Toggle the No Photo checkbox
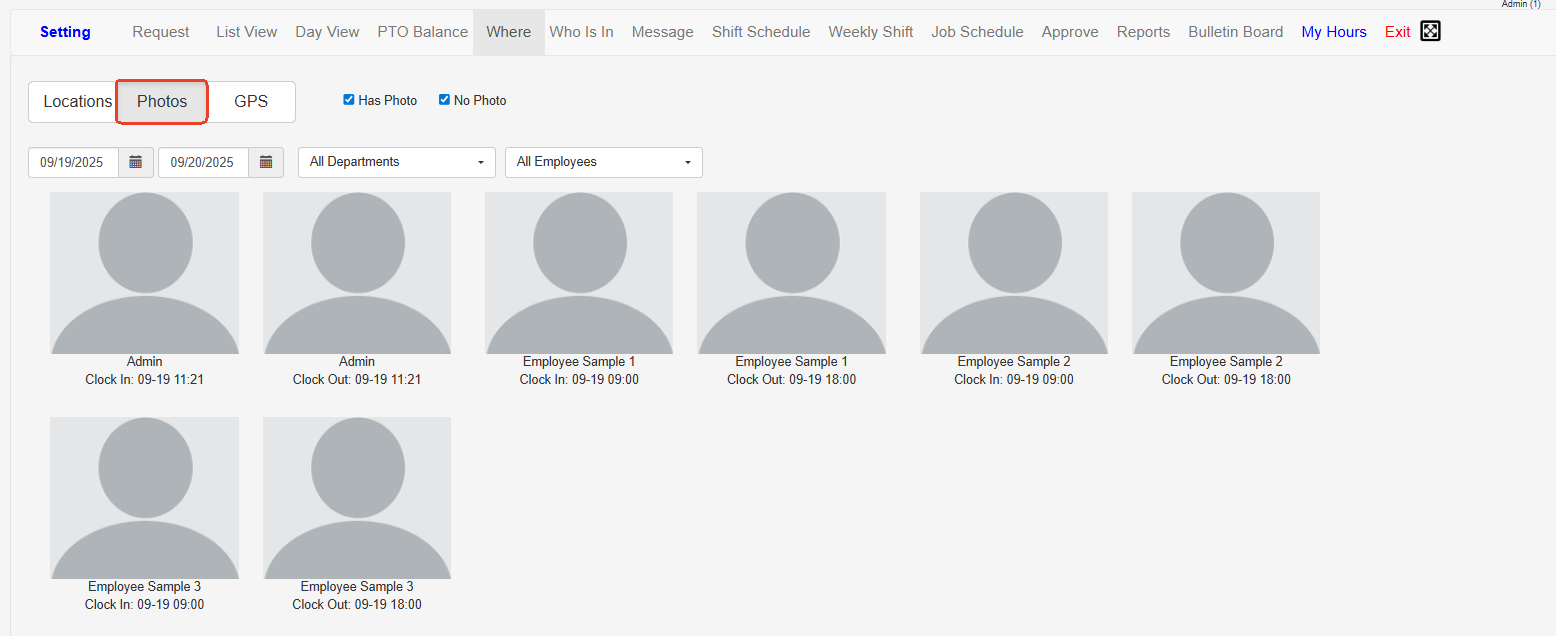This screenshot has height=636, width=1556. point(444,100)
